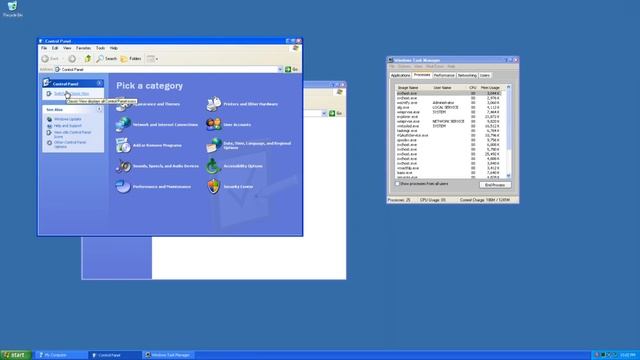Open the File menu in Control Panel
640x360 pixels.
(x=44, y=48)
